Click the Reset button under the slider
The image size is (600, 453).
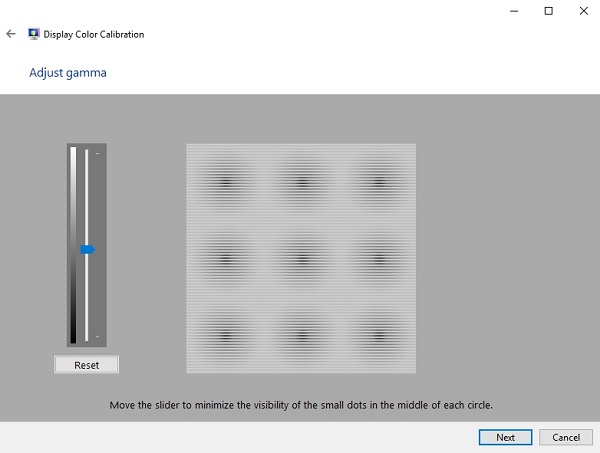coord(86,365)
